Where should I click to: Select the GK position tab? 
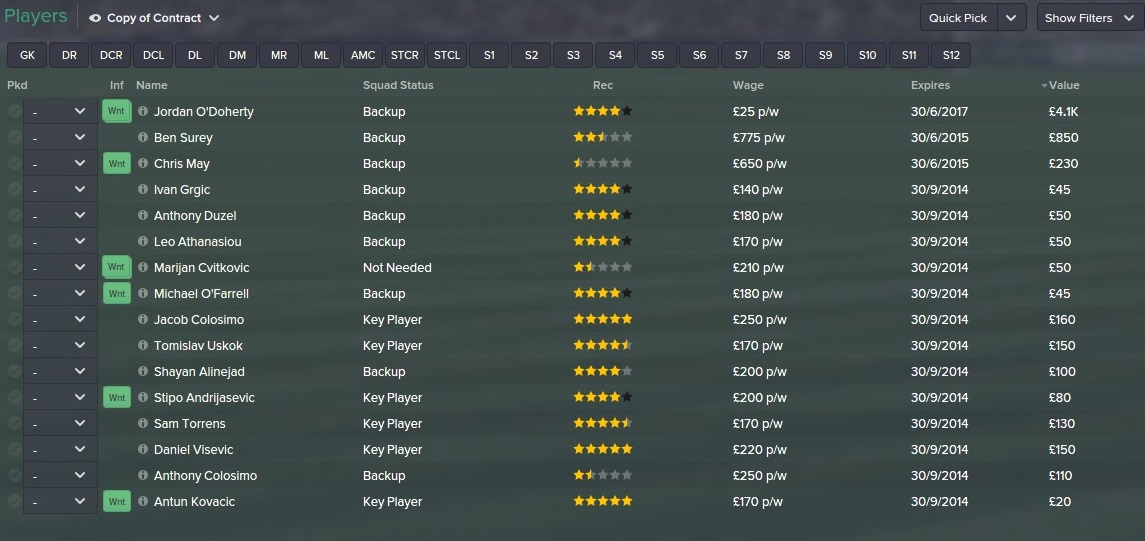(x=27, y=55)
